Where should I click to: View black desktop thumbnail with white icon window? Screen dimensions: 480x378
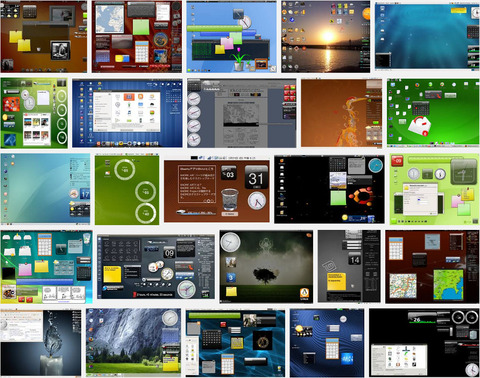coord(424,343)
